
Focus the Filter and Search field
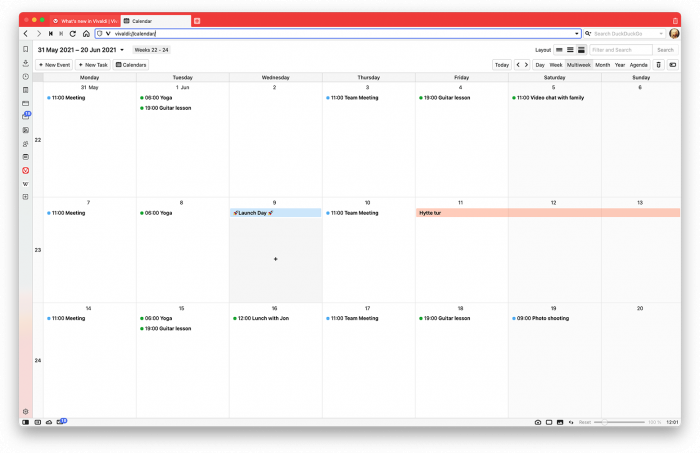point(621,50)
